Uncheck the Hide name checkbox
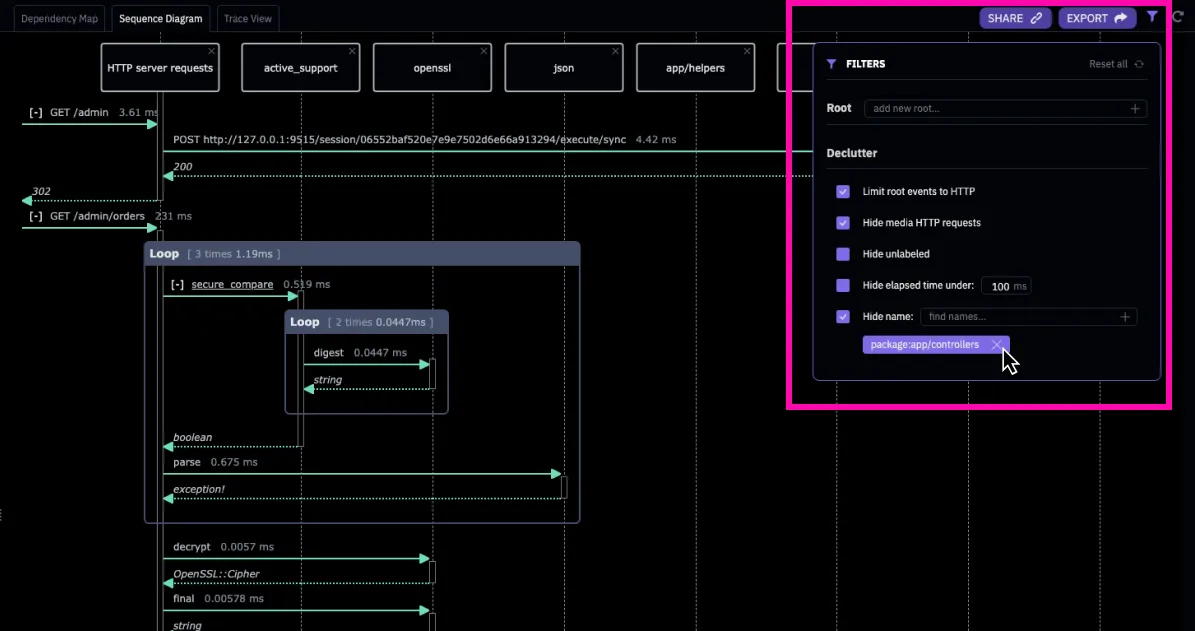 tap(843, 316)
